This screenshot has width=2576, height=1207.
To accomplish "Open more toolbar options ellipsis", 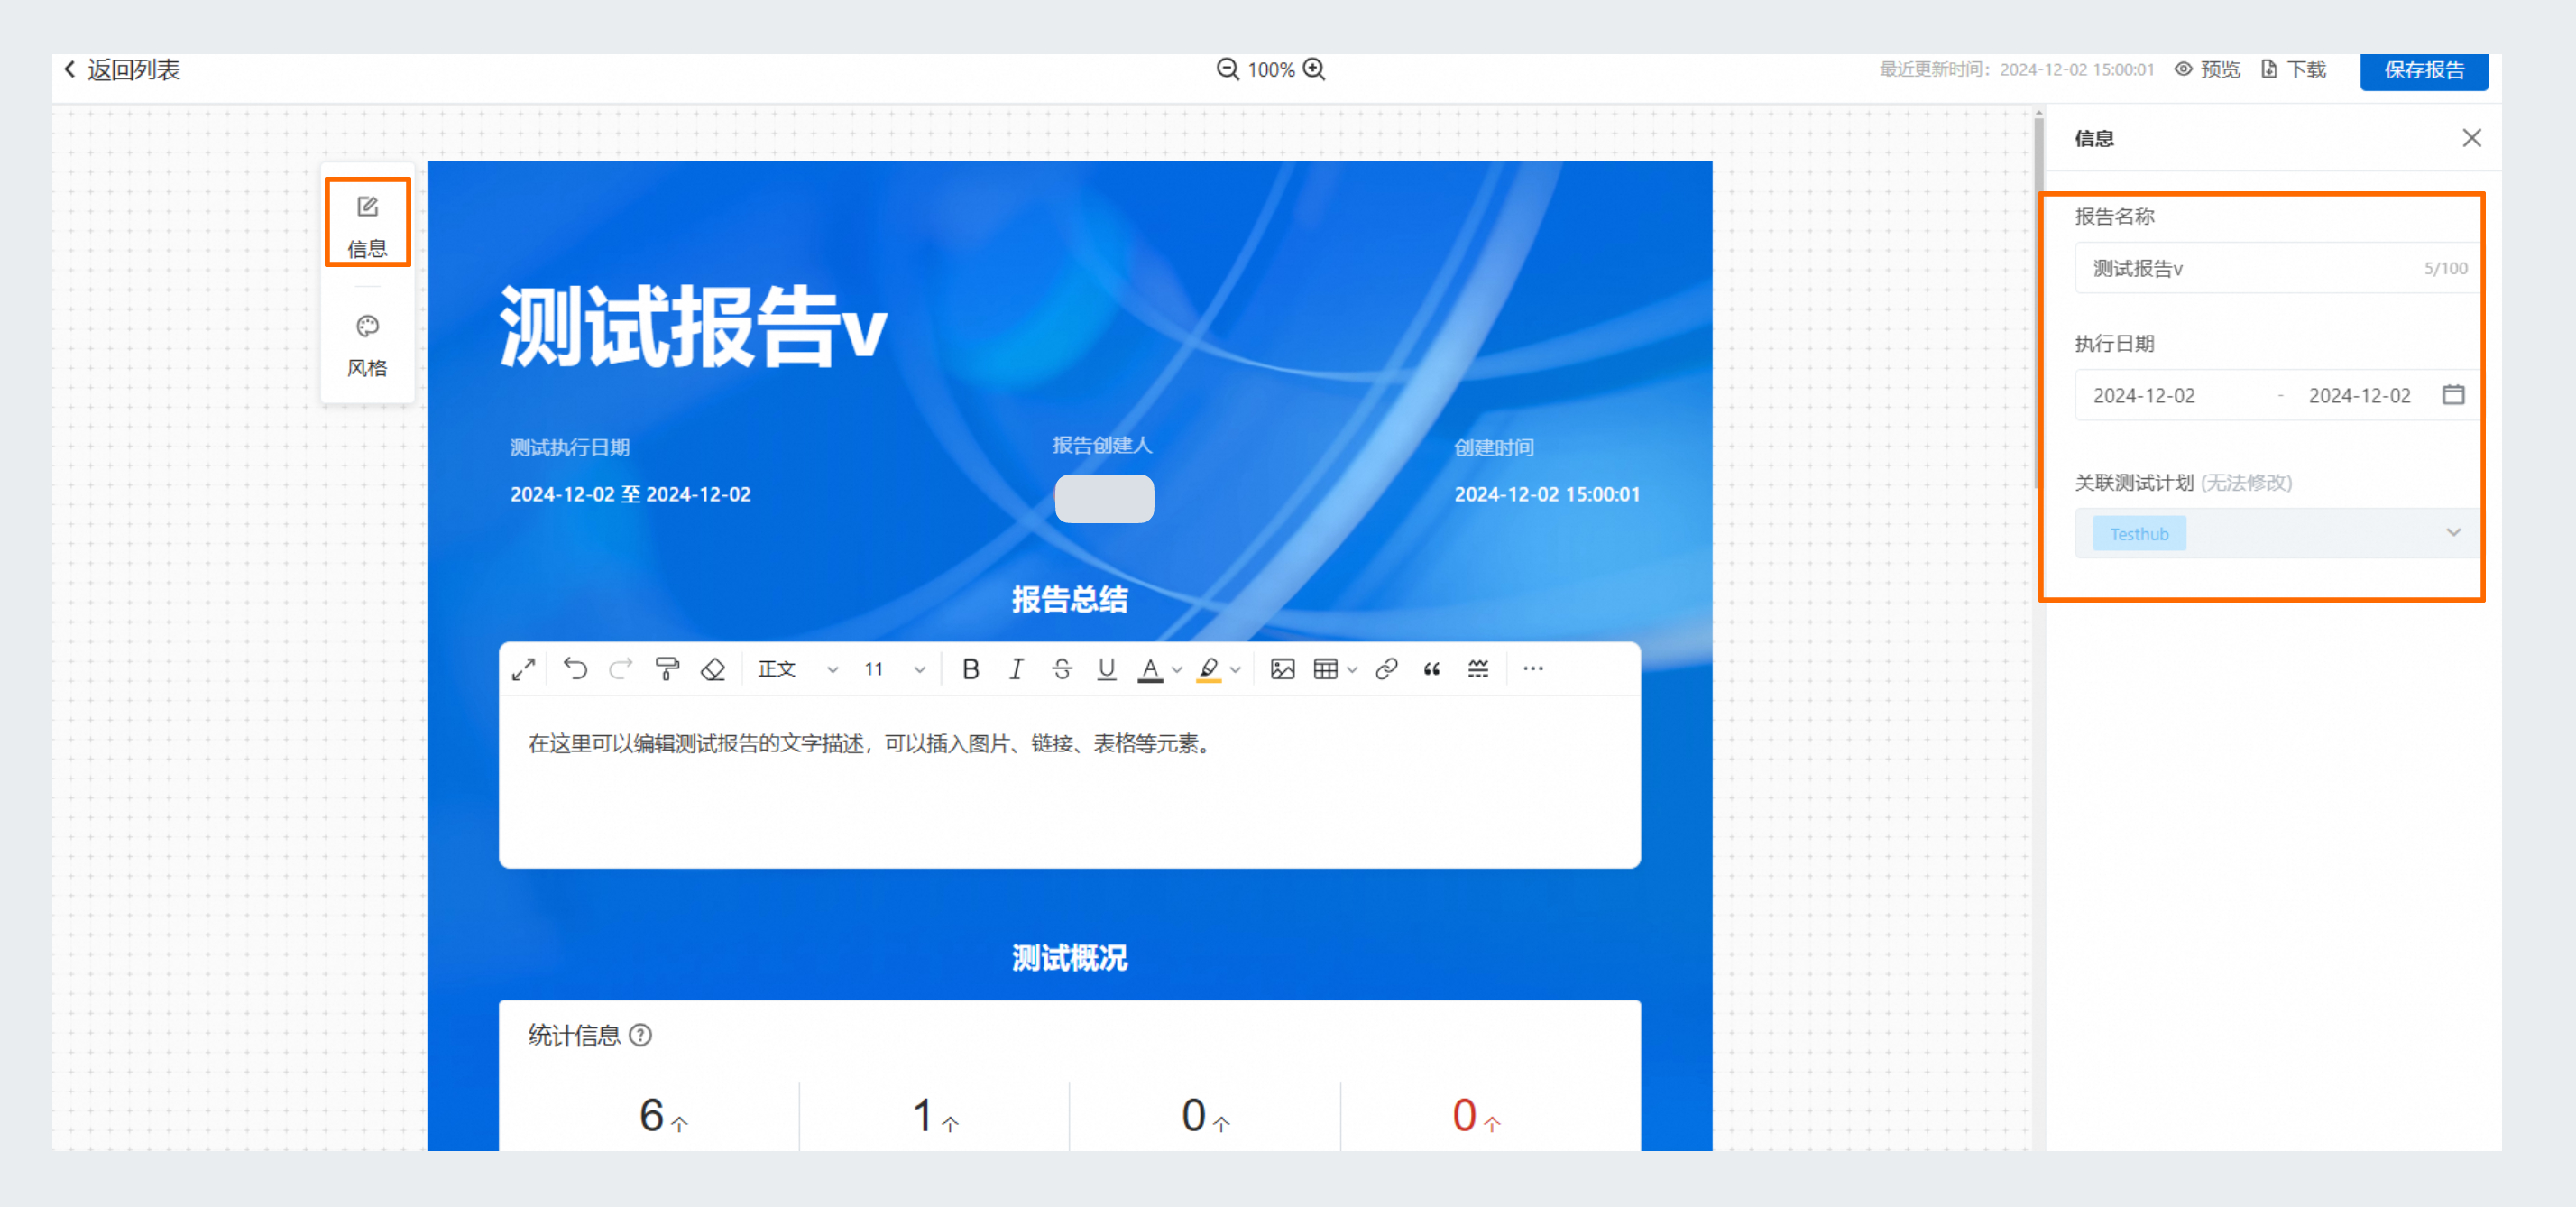I will point(1532,669).
